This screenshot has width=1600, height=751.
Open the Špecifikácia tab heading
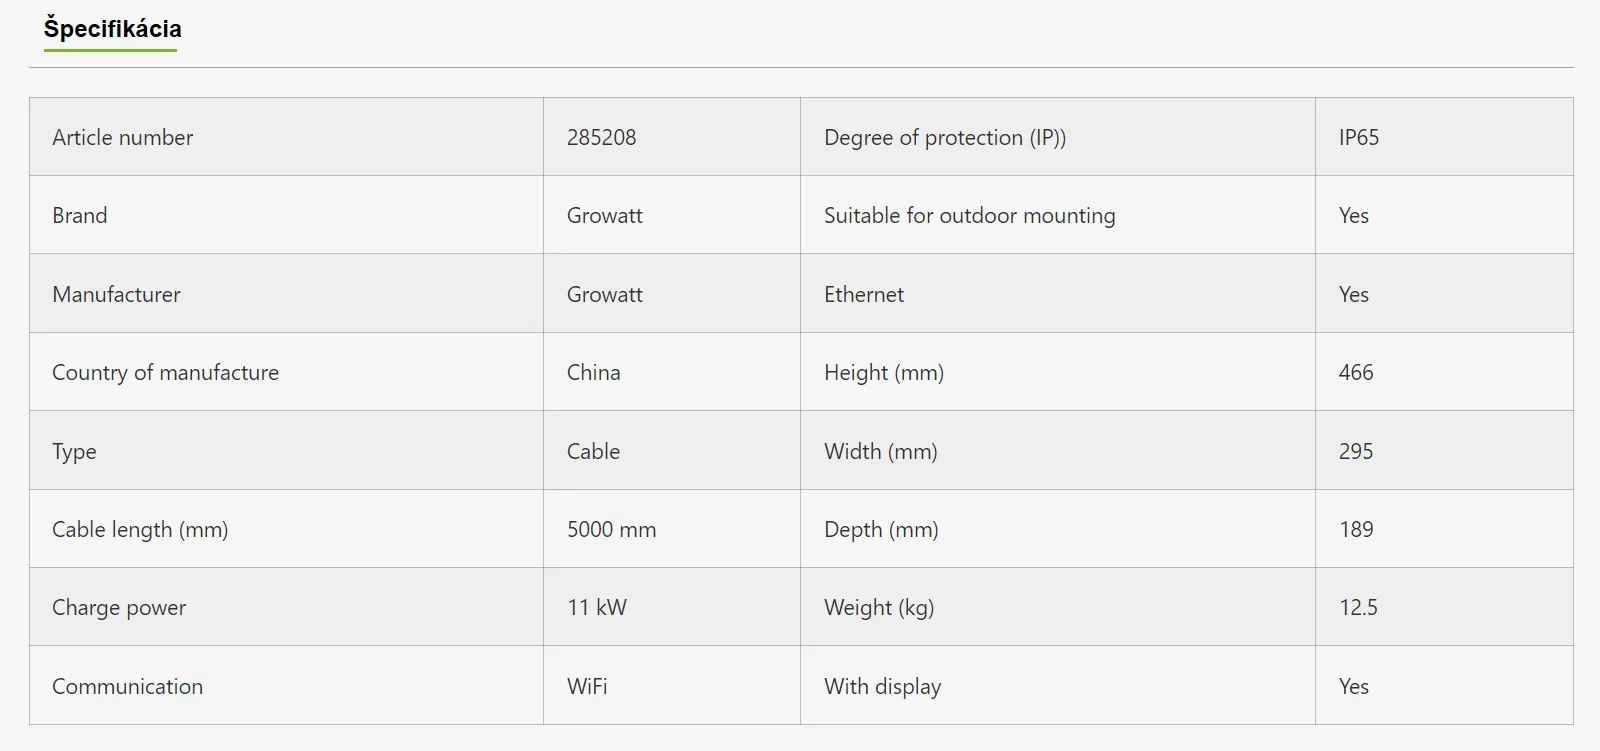(112, 29)
